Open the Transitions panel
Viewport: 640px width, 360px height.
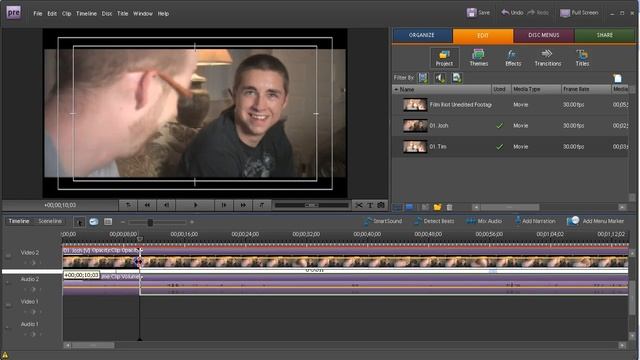(x=547, y=58)
